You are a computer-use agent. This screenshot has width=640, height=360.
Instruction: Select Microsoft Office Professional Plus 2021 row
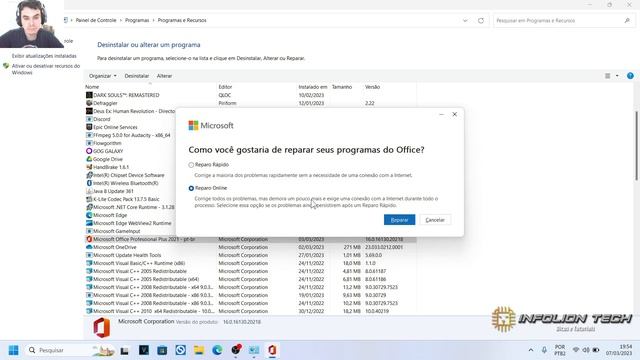(250, 239)
